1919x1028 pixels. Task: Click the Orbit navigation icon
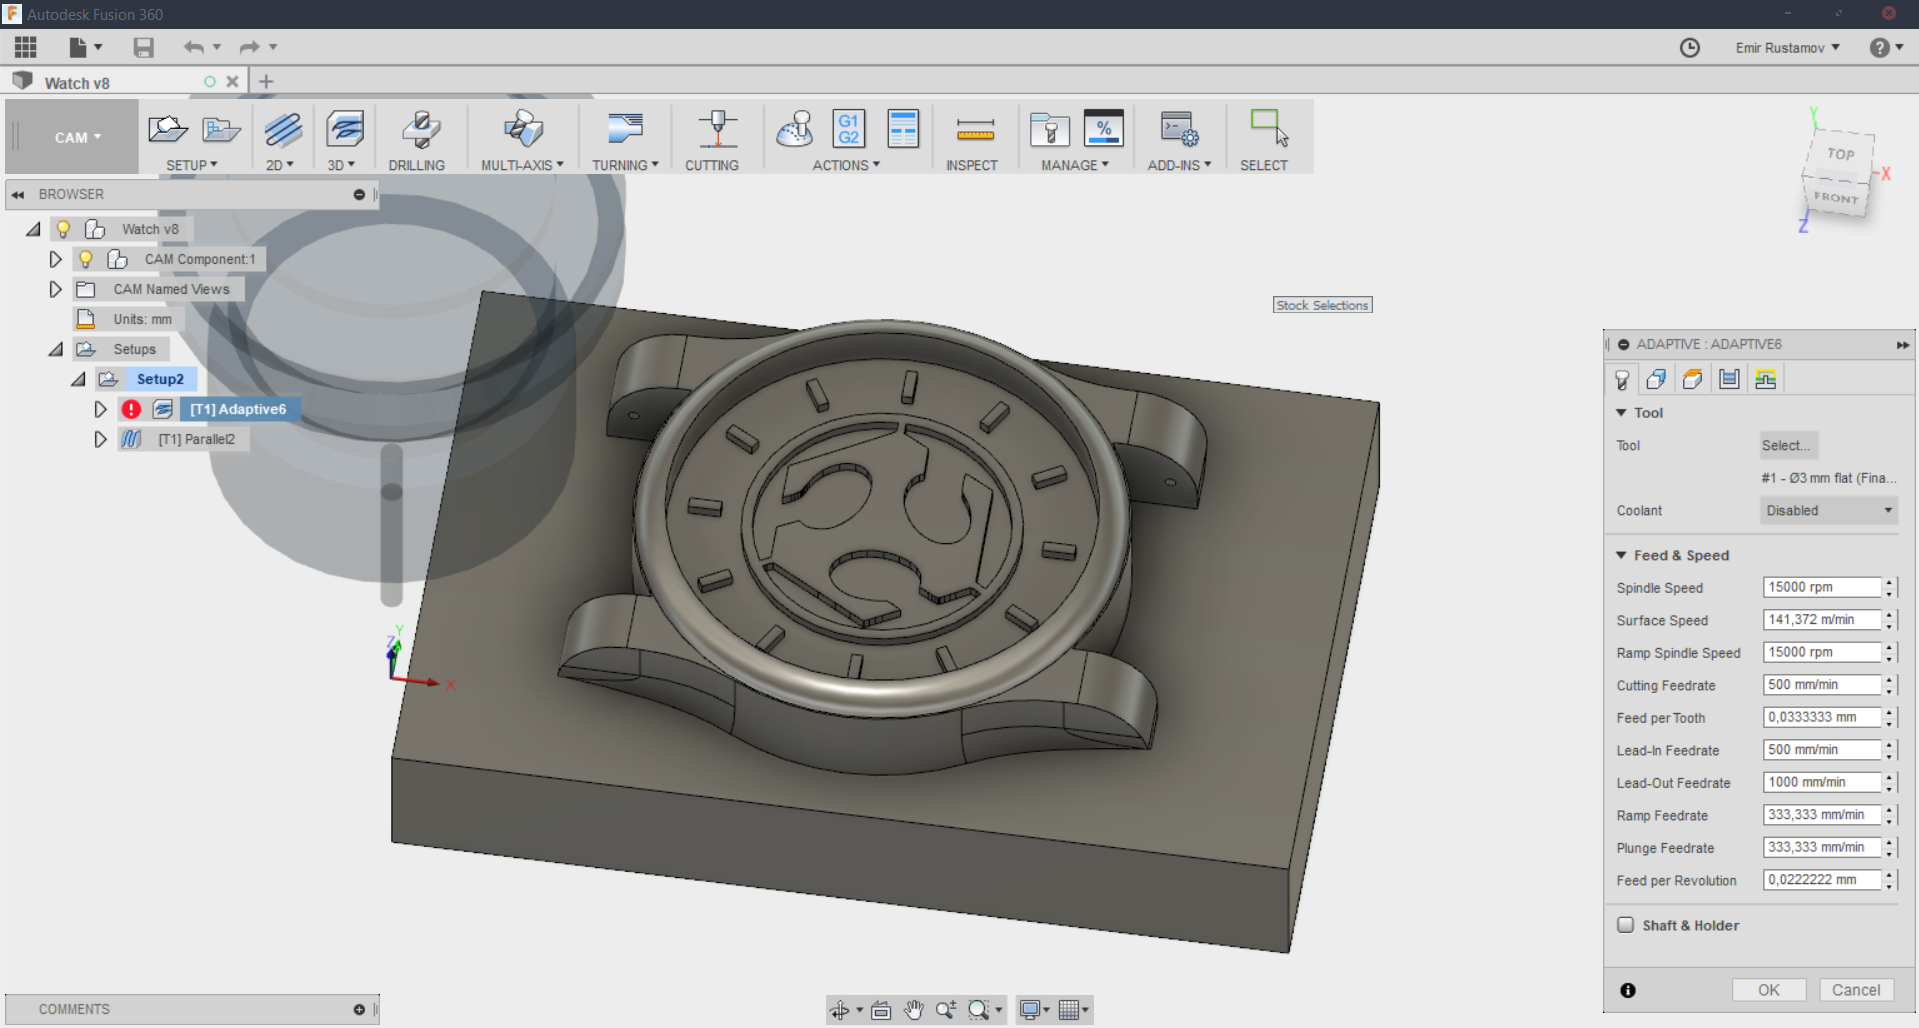[840, 1010]
